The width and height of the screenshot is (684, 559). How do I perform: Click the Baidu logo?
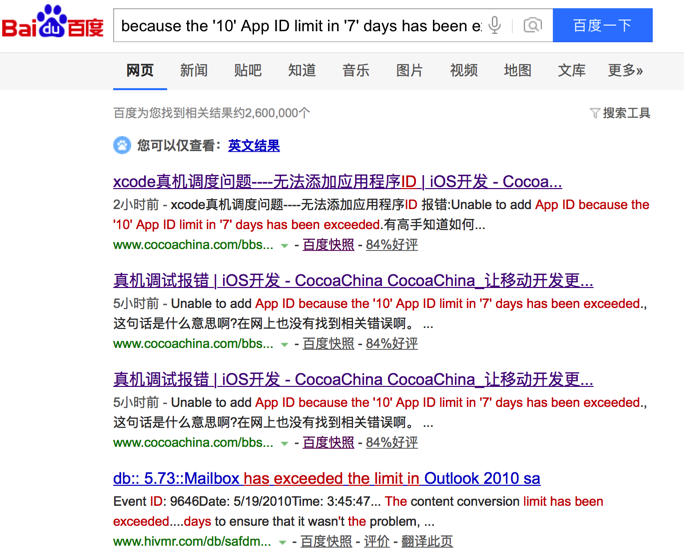coord(53,22)
